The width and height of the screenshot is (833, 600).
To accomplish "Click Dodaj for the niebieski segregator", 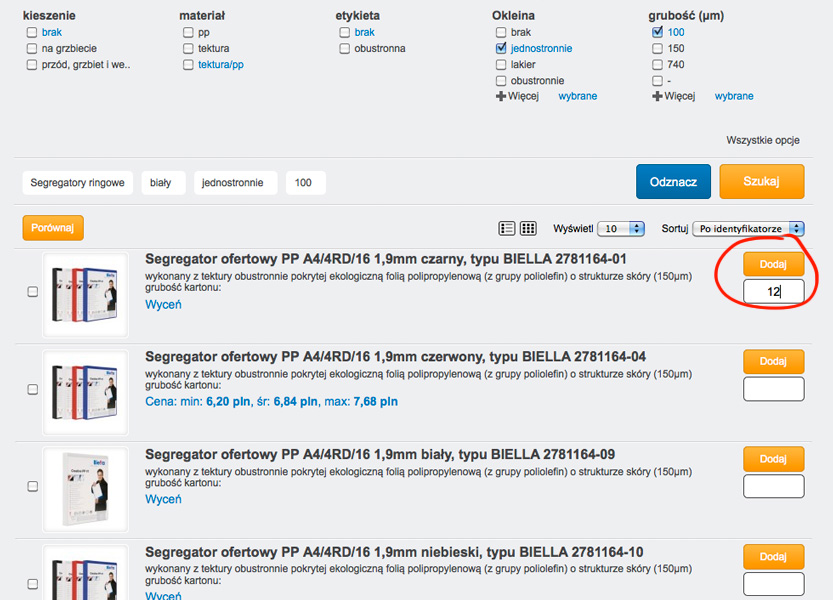I will 774,556.
